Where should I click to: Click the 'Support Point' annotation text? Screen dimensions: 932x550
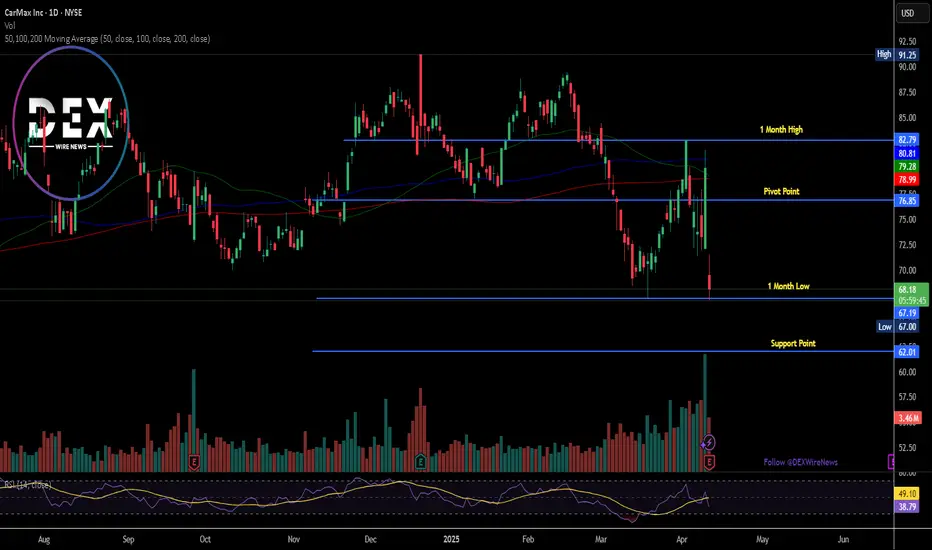point(793,343)
